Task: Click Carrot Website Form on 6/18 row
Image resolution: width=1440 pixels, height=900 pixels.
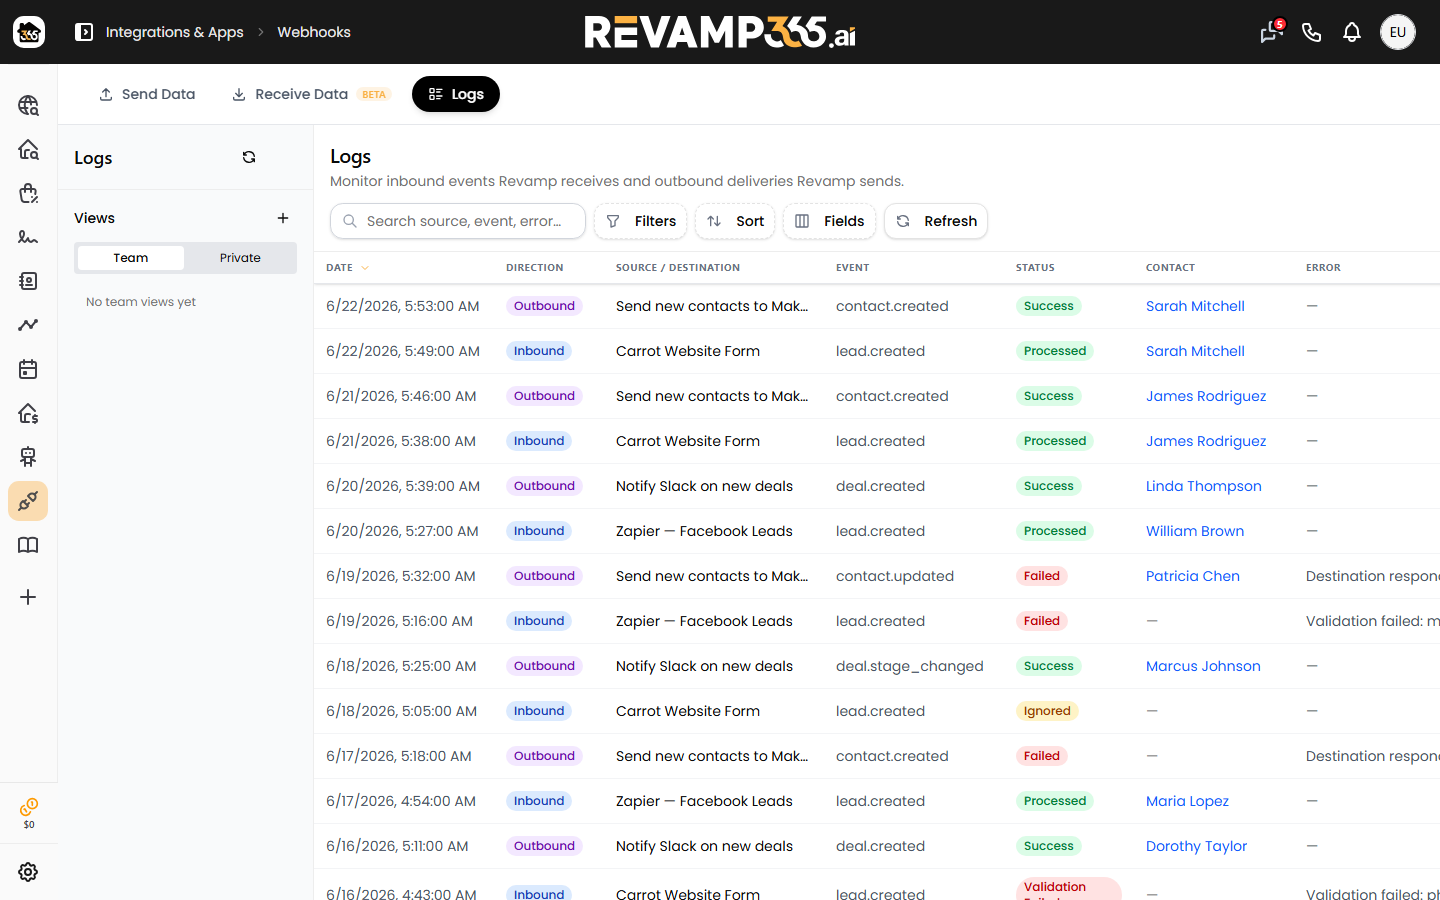Action: [x=688, y=711]
